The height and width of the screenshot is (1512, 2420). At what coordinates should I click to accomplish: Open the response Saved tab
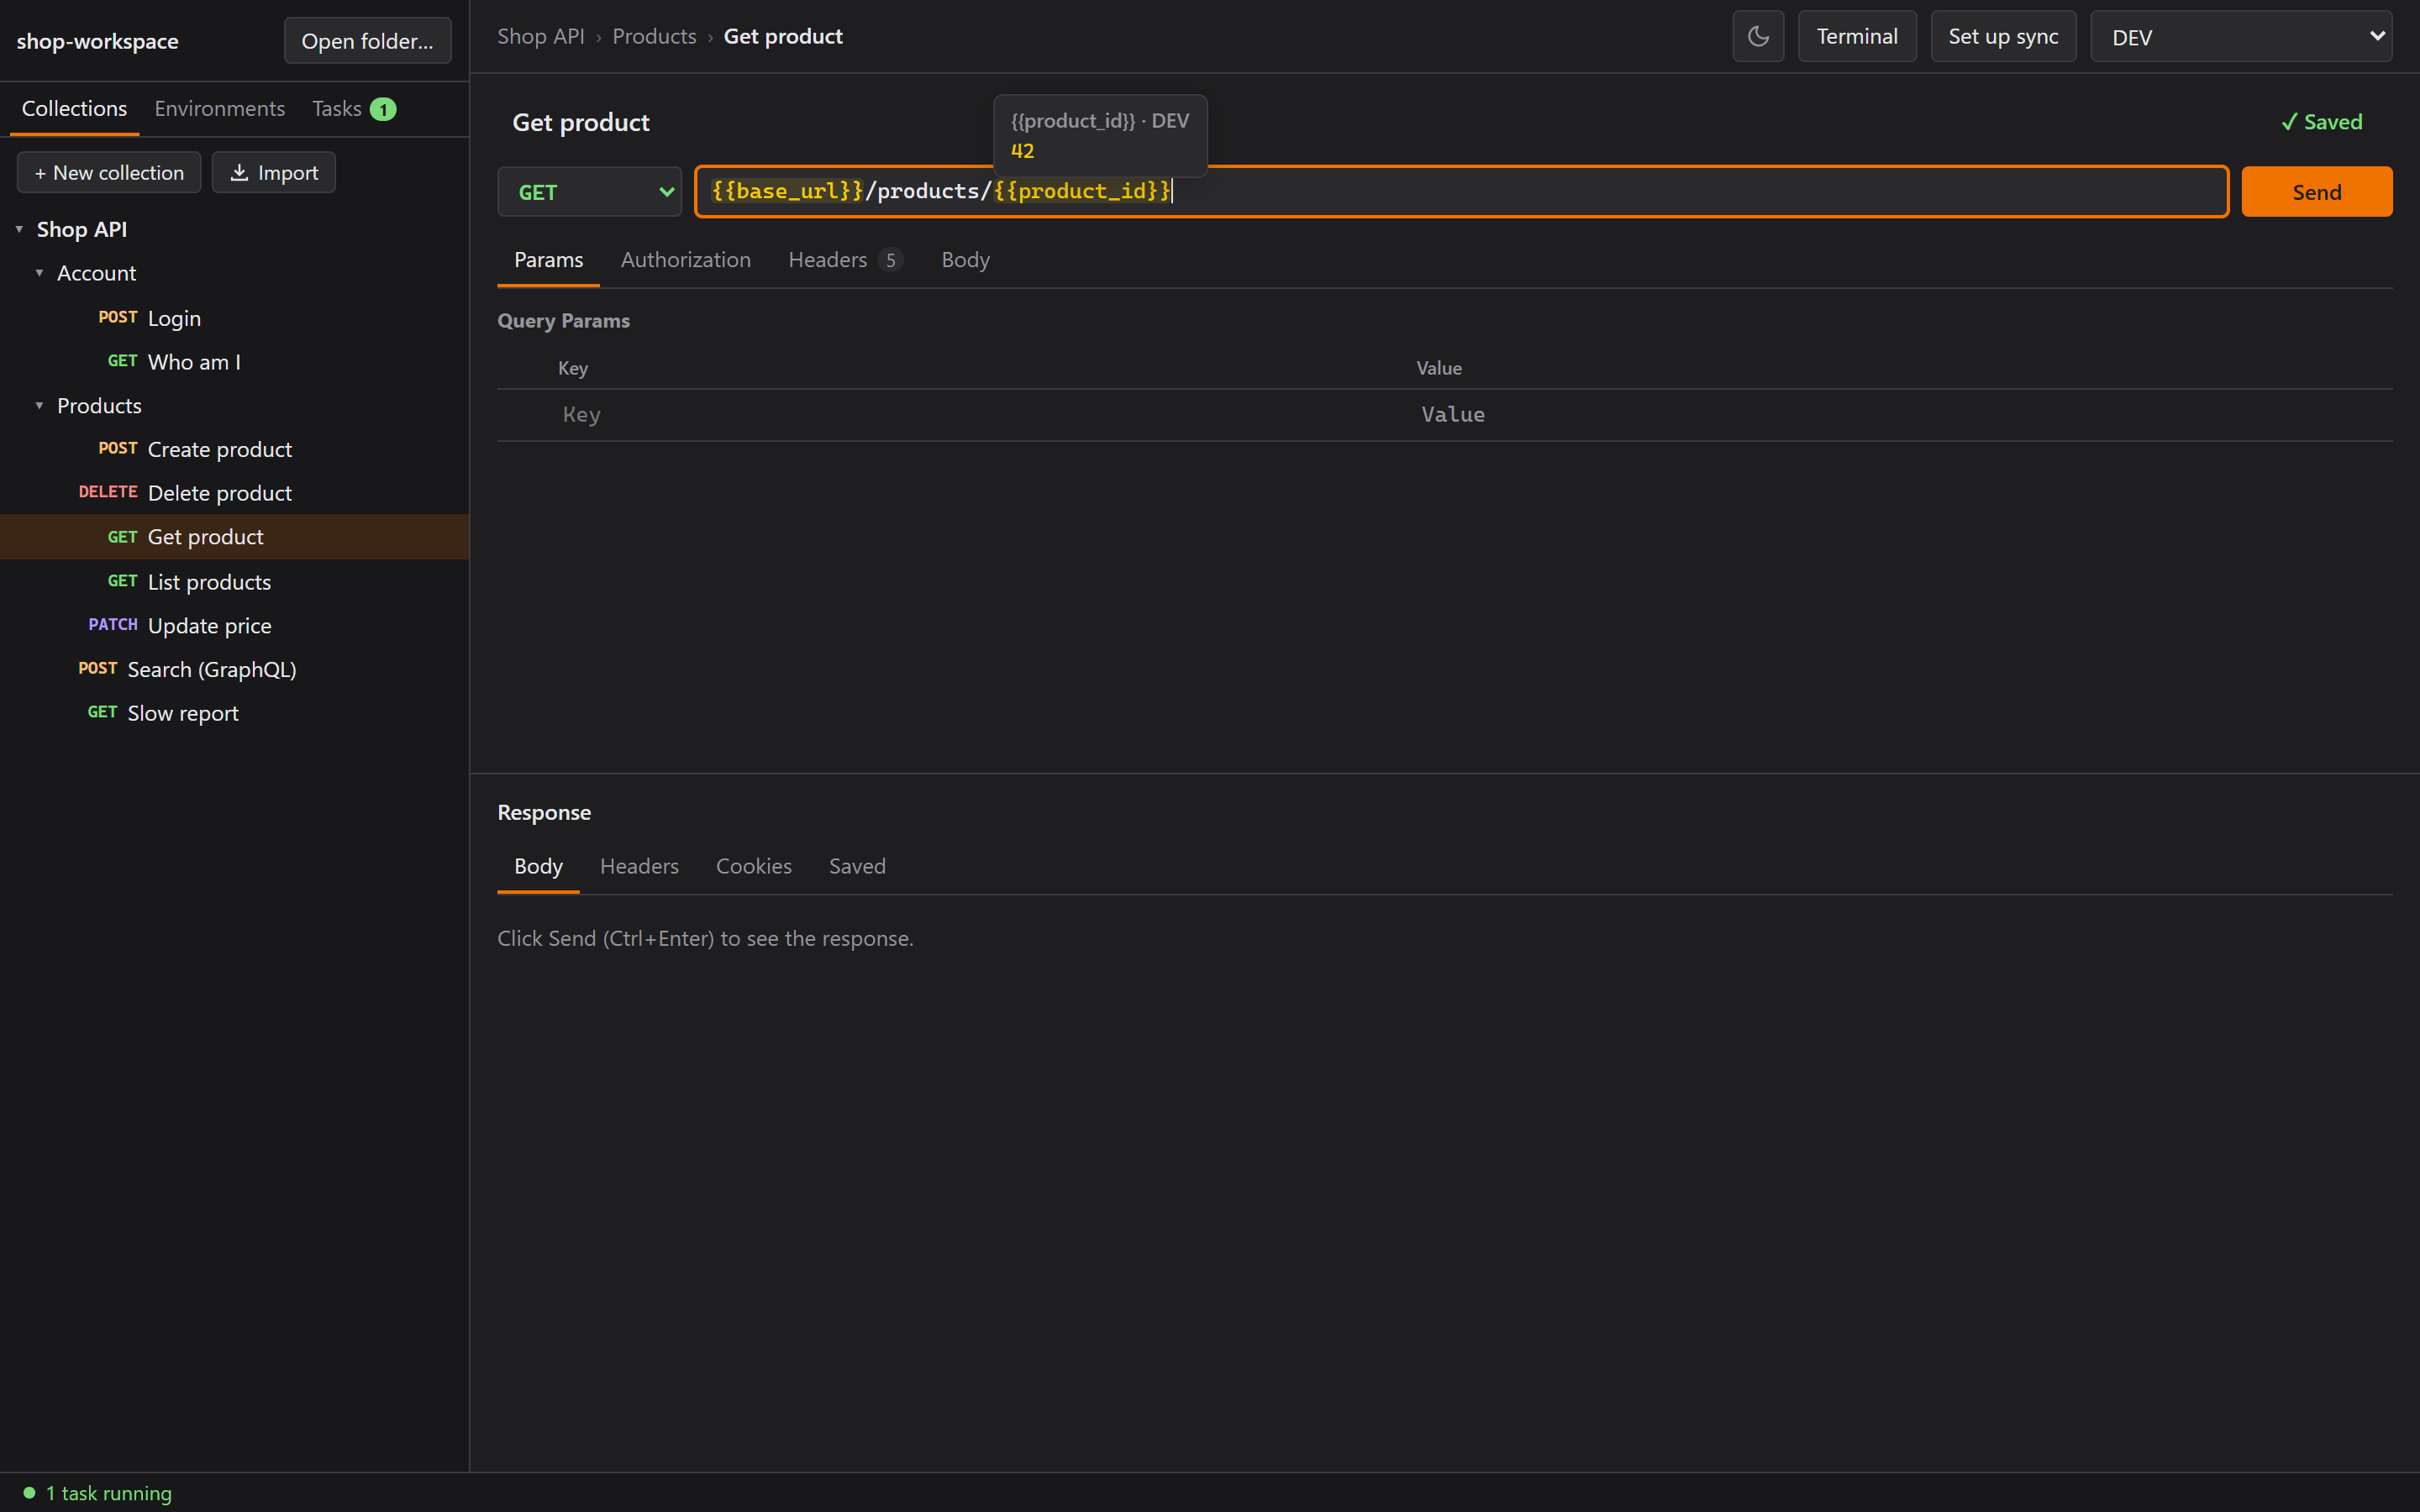(857, 866)
